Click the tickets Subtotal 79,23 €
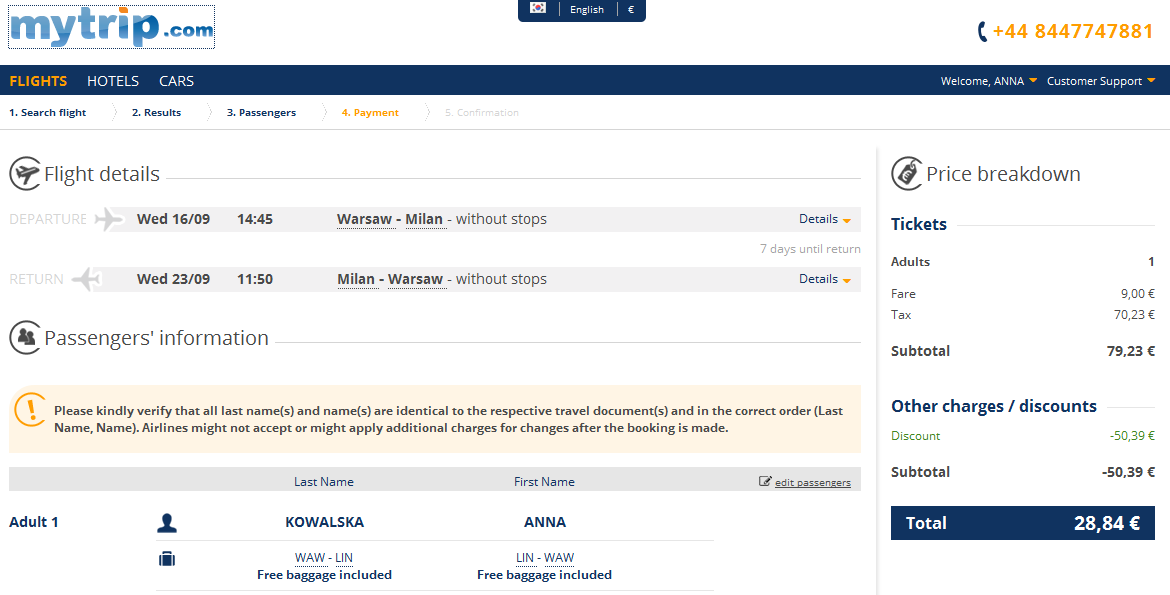This screenshot has height=595, width=1170. point(1130,351)
